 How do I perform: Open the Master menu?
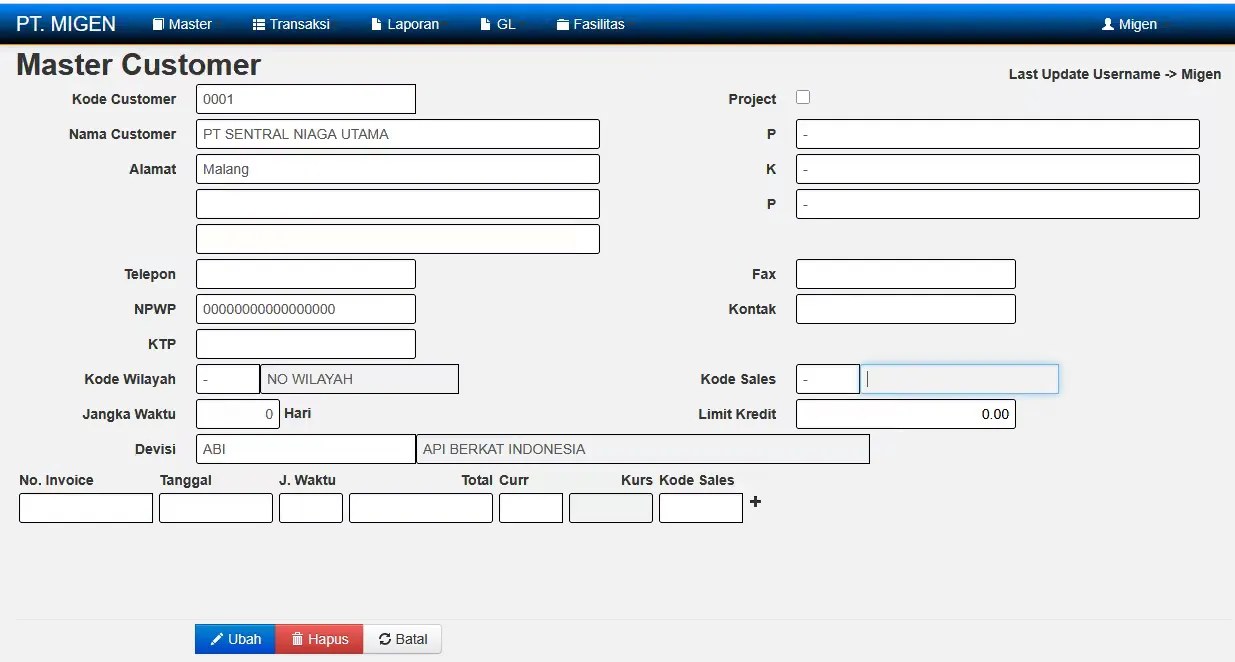click(x=182, y=24)
